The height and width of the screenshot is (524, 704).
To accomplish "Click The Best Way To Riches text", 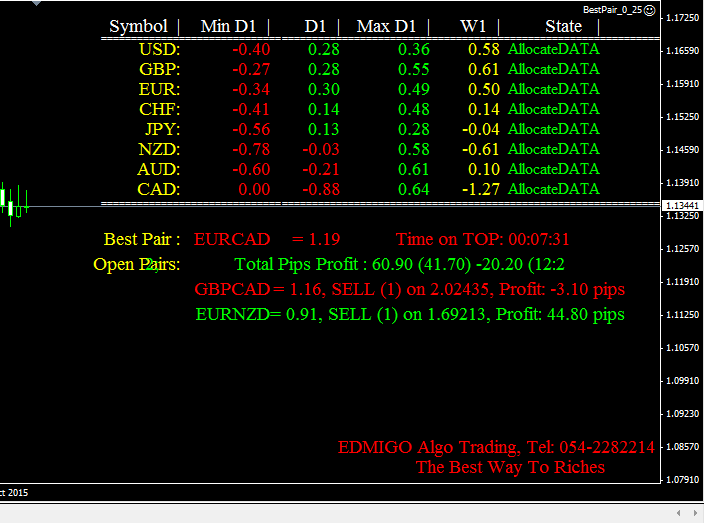I will pyautogui.click(x=510, y=467).
